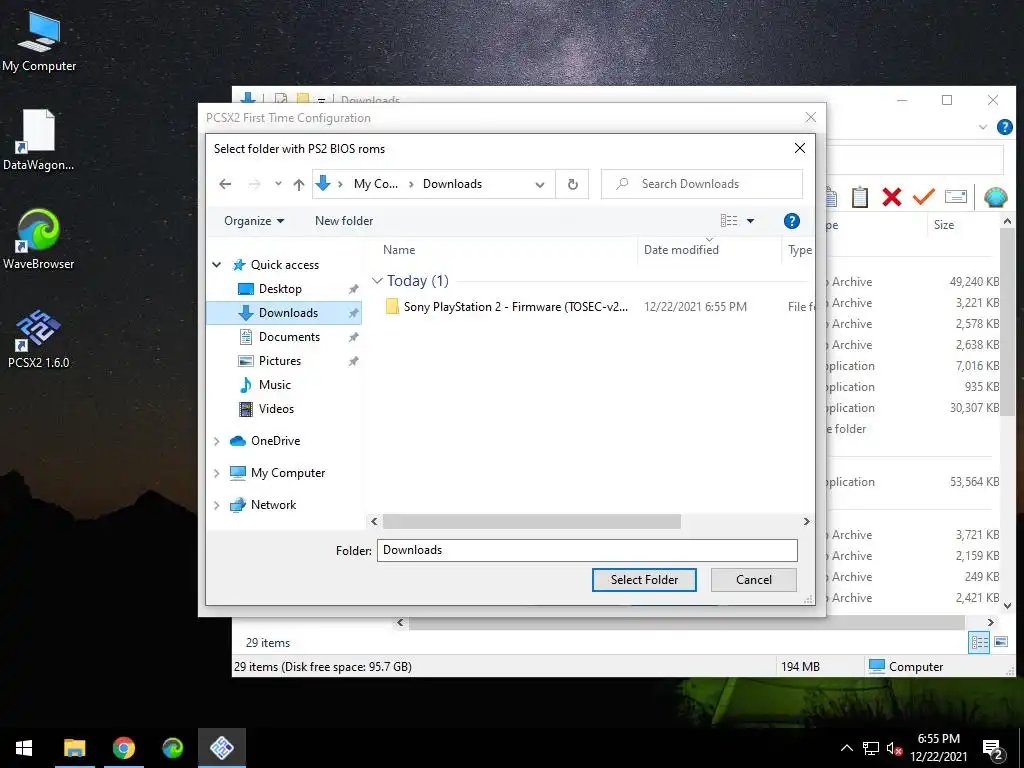Open File Explorer from the taskbar
Viewport: 1024px width, 768px height.
point(74,748)
